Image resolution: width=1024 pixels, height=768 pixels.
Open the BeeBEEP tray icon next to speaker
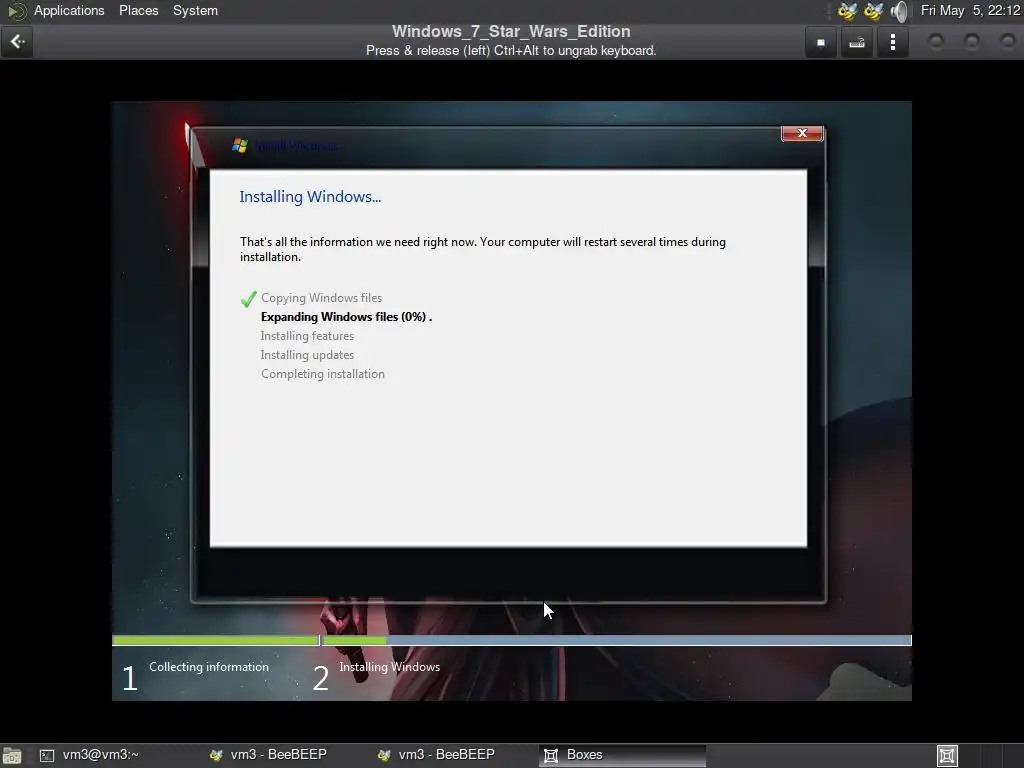pyautogui.click(x=873, y=11)
